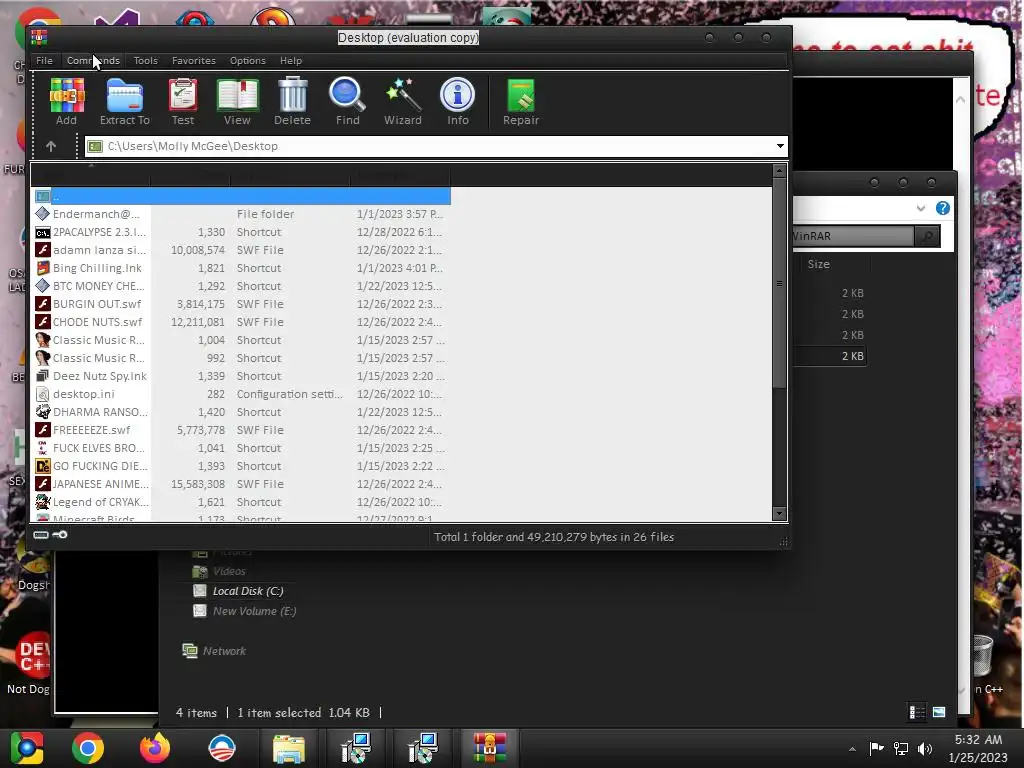Click the Repair toolbar icon
This screenshot has height=768, width=1024.
[x=521, y=101]
